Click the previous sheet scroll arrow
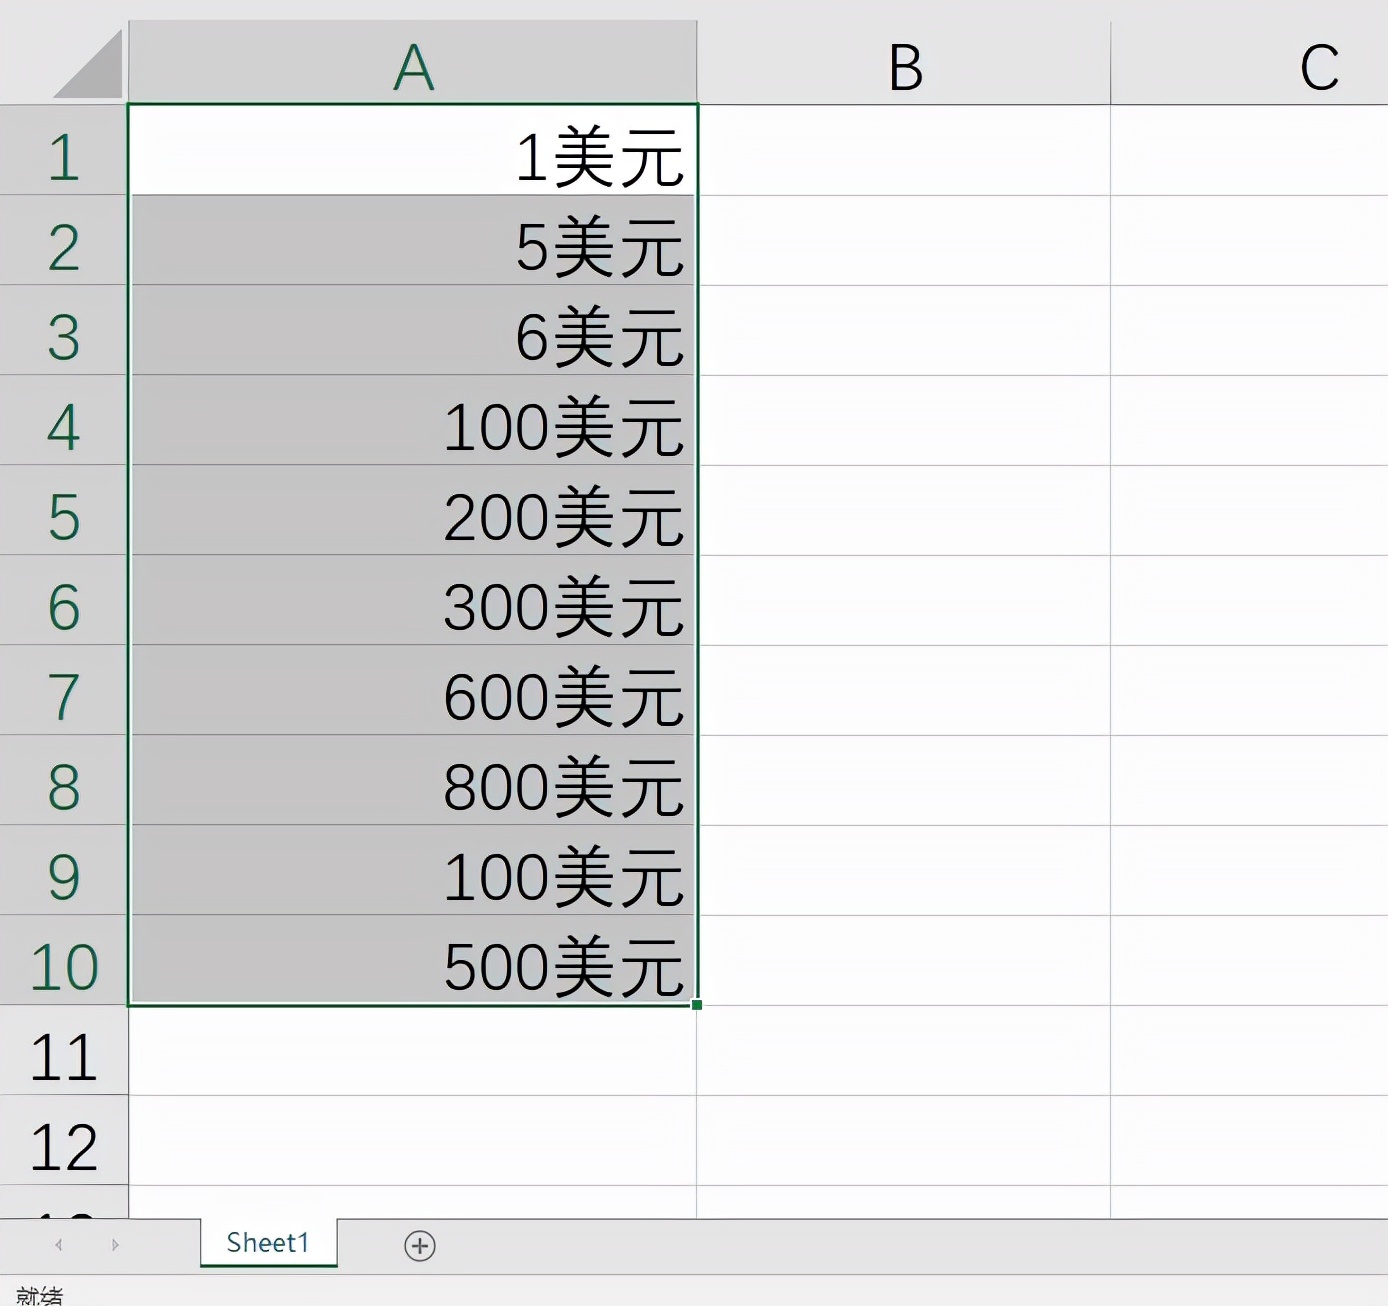Viewport: 1388px width, 1306px height. pyautogui.click(x=59, y=1245)
